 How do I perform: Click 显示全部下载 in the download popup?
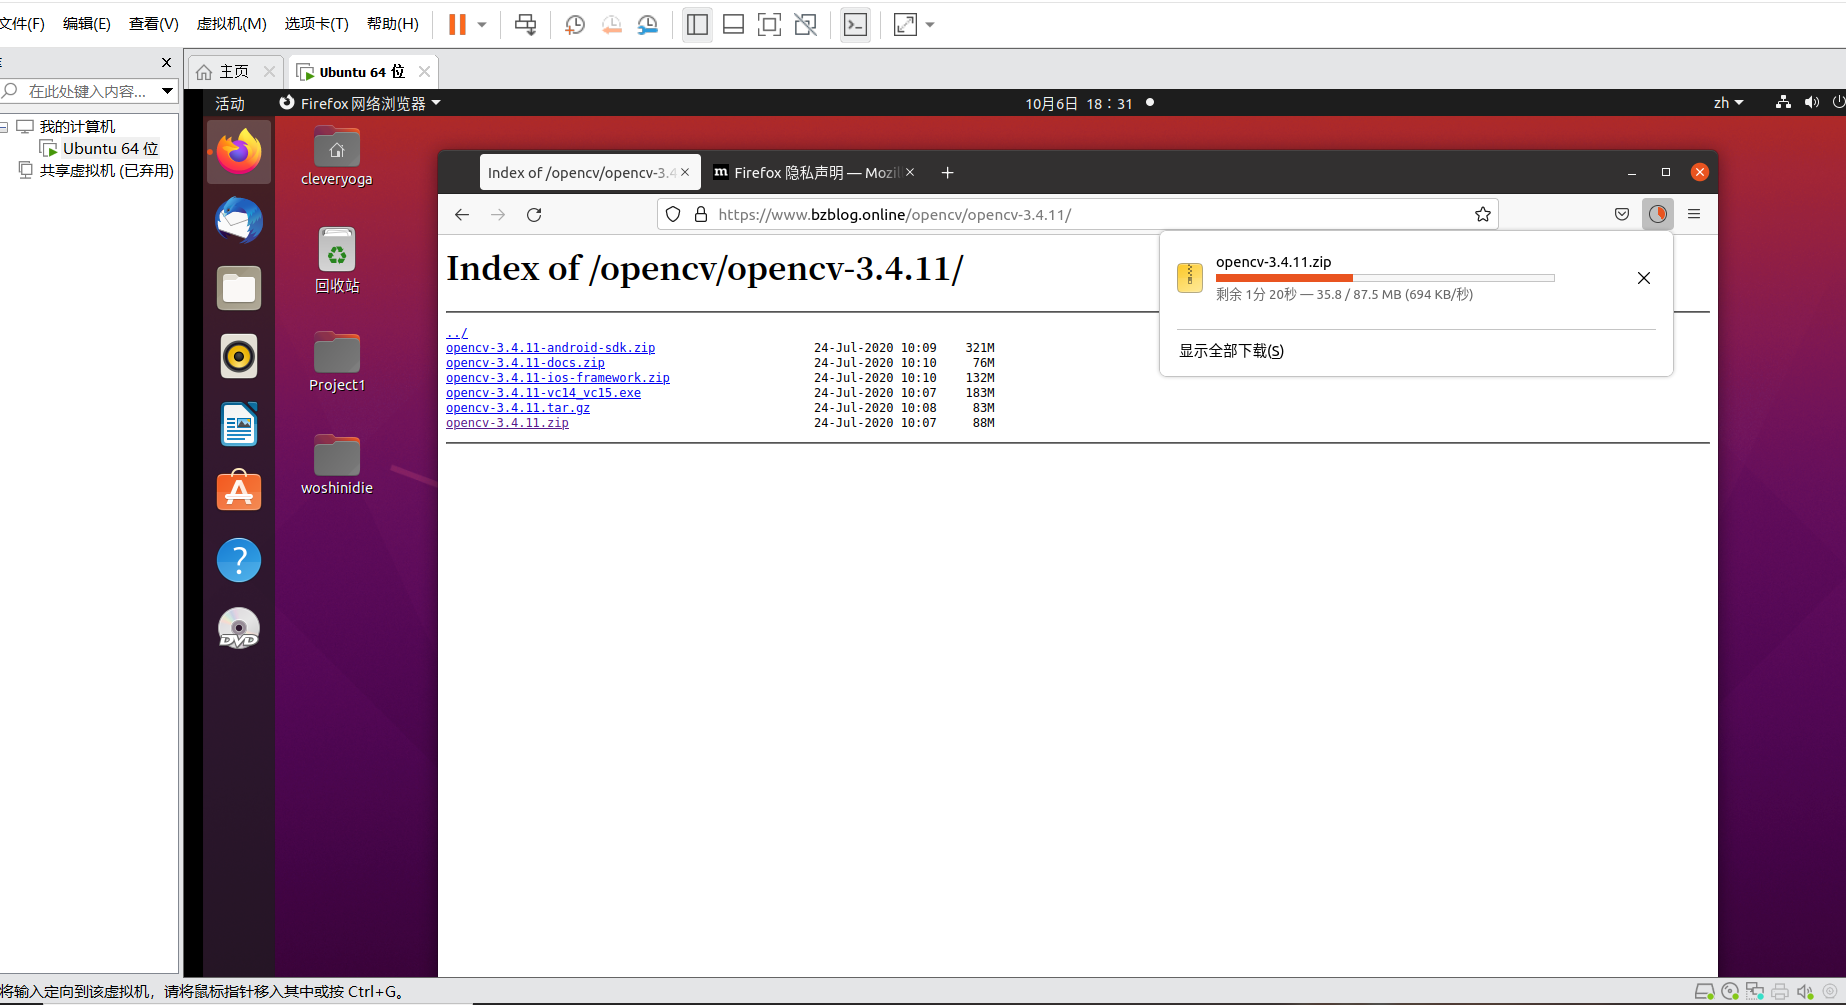tap(1230, 350)
